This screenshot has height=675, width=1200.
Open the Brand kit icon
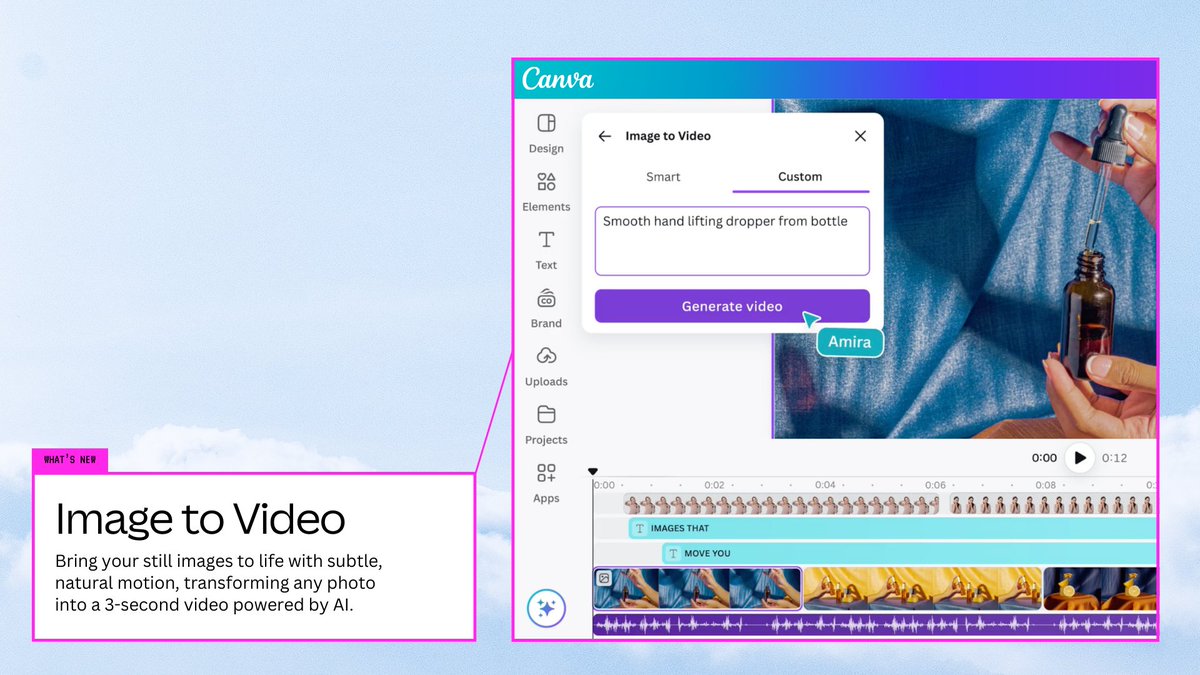[x=546, y=308]
